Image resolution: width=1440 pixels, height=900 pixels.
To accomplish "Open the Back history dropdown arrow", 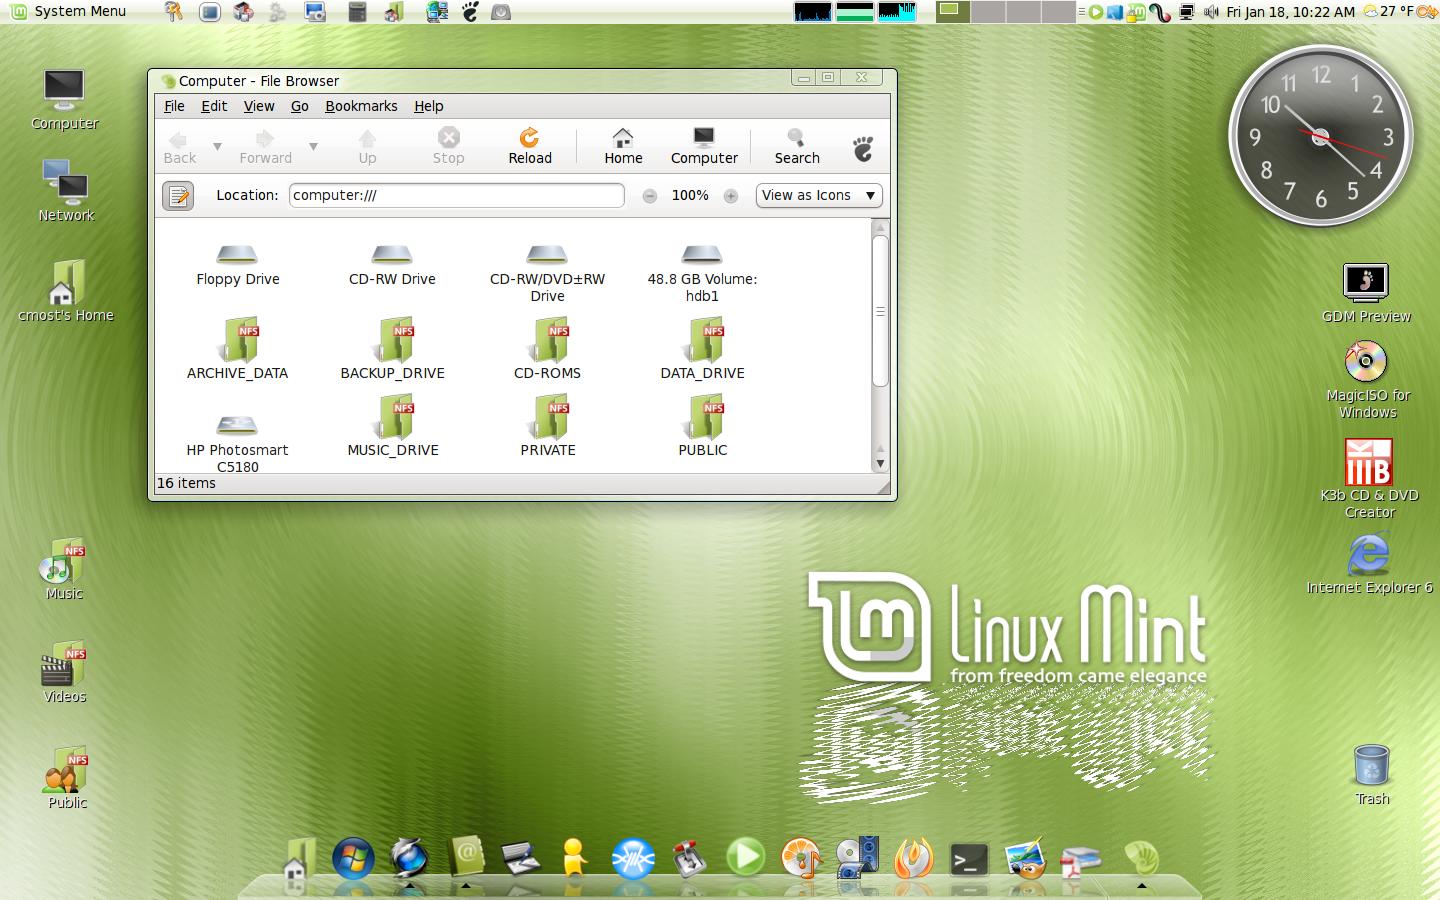I will click(217, 146).
